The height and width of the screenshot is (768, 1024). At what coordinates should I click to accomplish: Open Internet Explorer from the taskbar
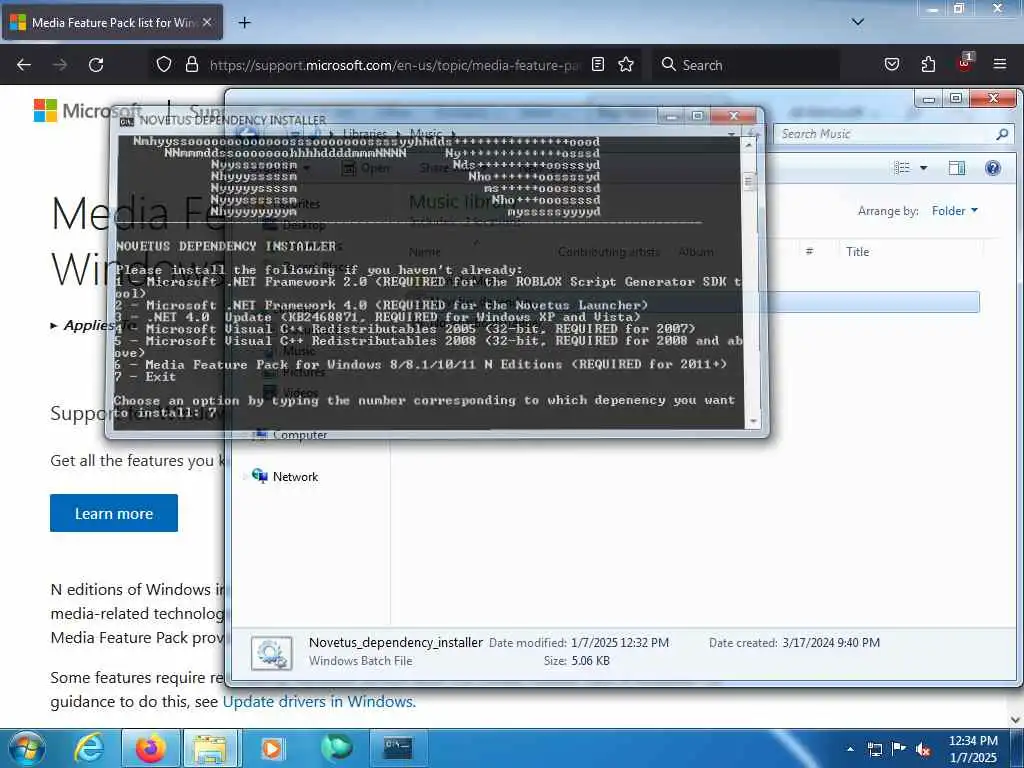tap(88, 748)
